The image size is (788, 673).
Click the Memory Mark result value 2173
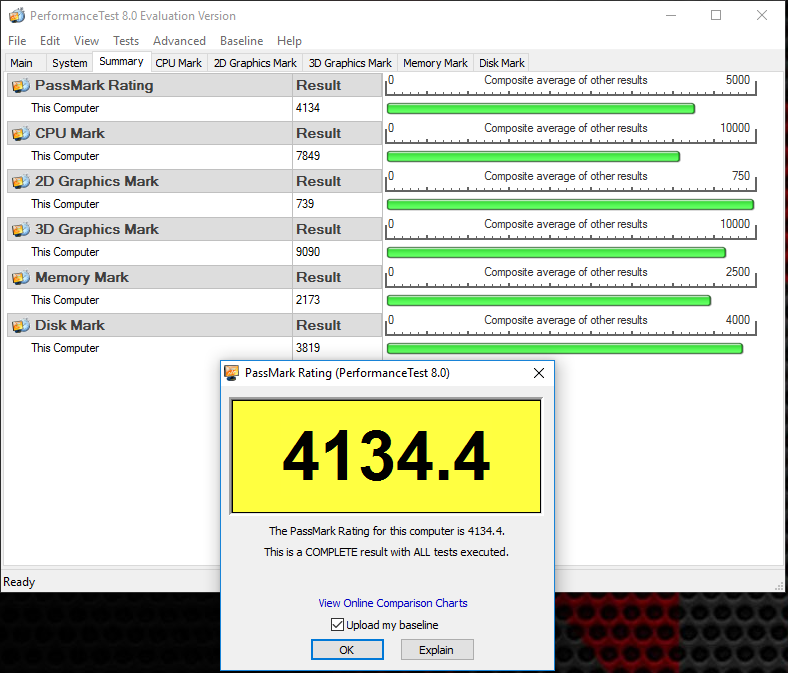click(x=308, y=300)
